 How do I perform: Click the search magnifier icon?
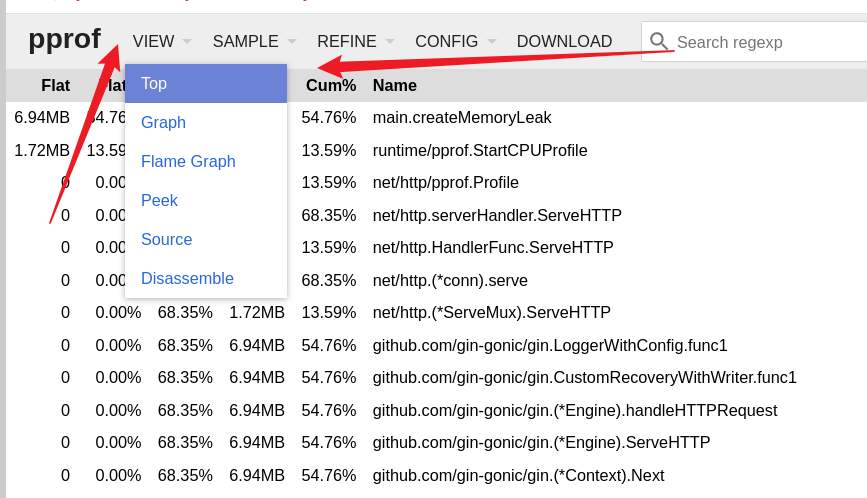659,41
